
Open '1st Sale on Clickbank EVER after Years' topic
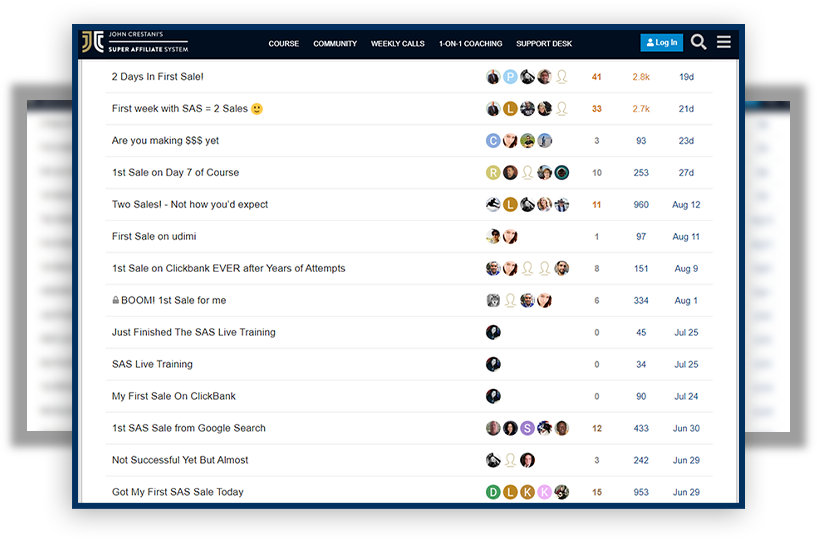point(228,268)
